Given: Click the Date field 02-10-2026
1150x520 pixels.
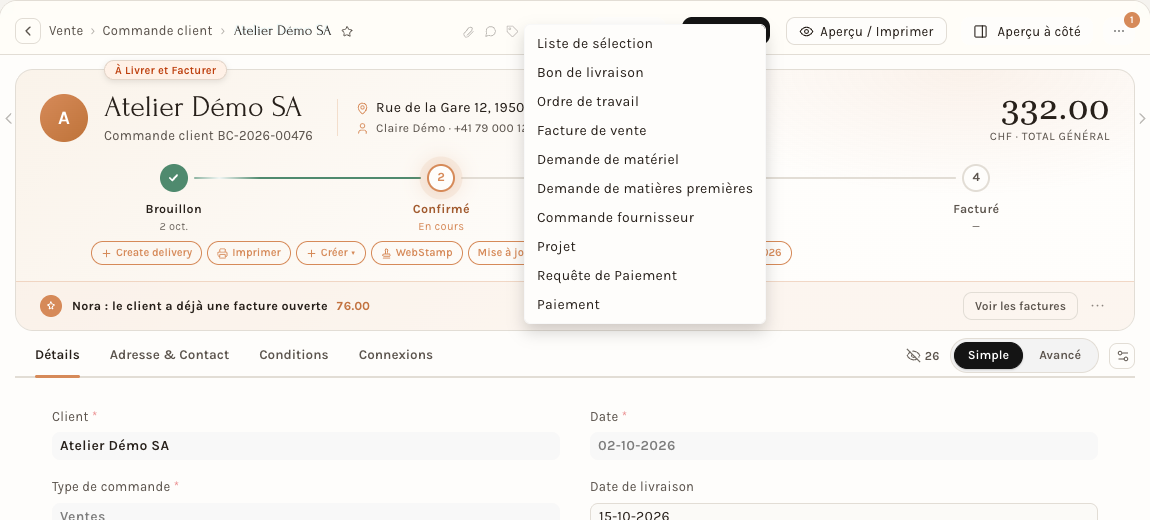Looking at the screenshot, I should 844,446.
